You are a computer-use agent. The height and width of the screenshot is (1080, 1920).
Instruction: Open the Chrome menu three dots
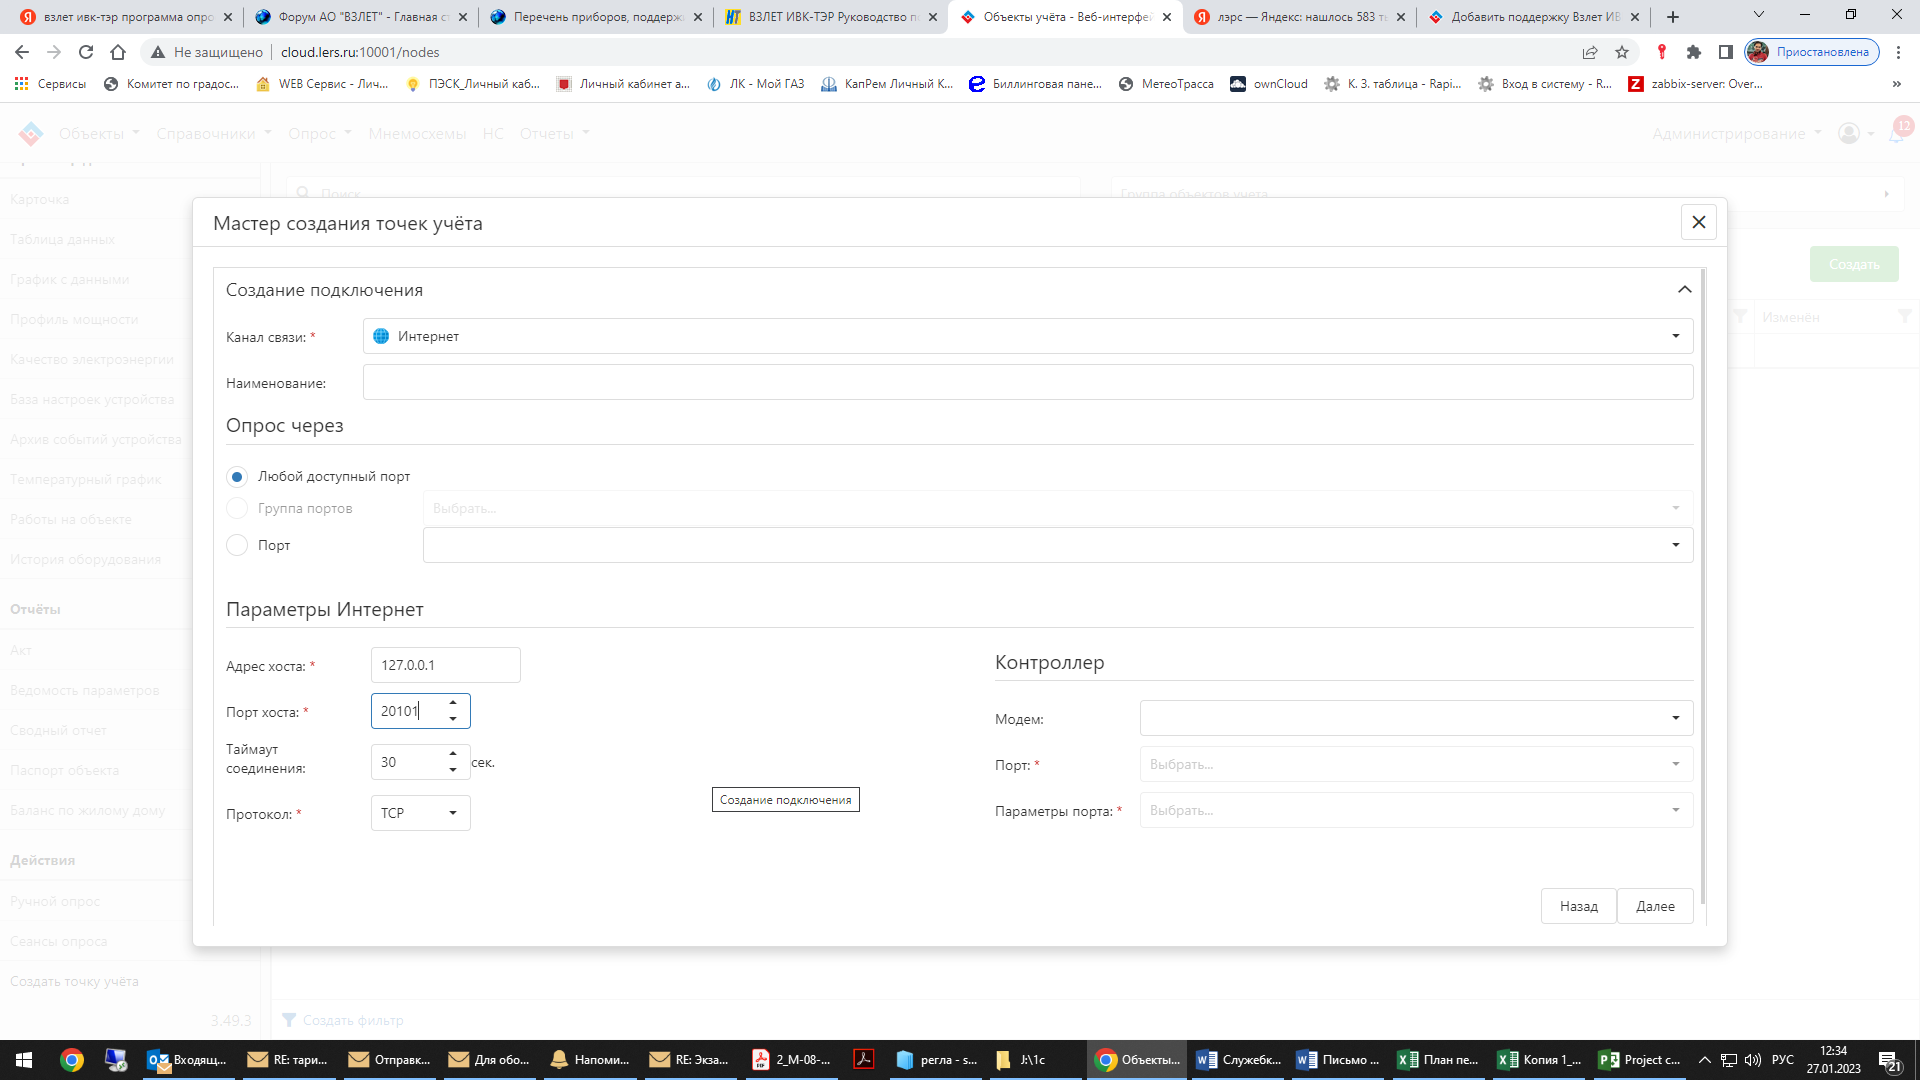(1898, 52)
